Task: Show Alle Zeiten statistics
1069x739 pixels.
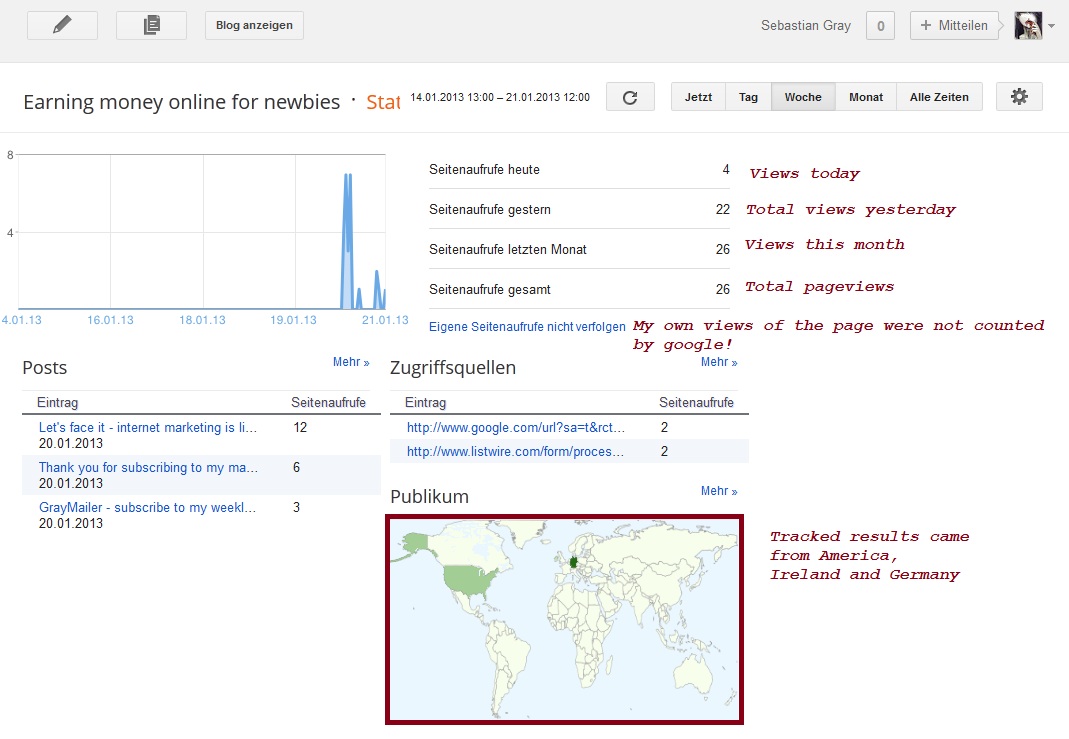Action: [x=933, y=97]
